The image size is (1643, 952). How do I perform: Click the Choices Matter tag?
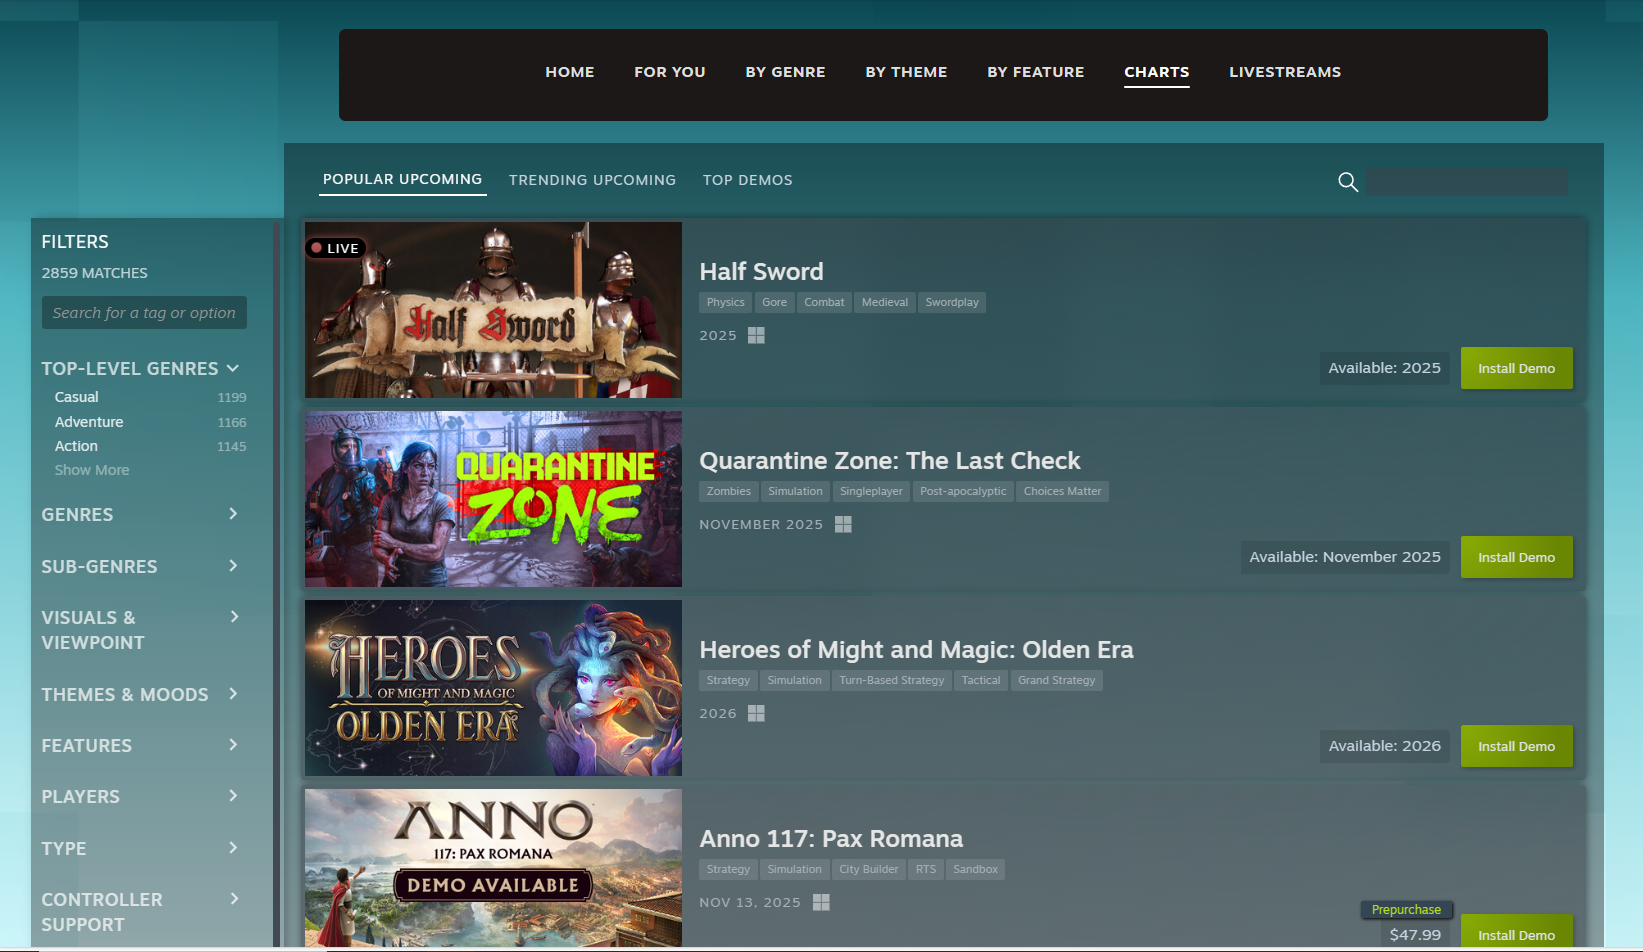pyautogui.click(x=1062, y=491)
